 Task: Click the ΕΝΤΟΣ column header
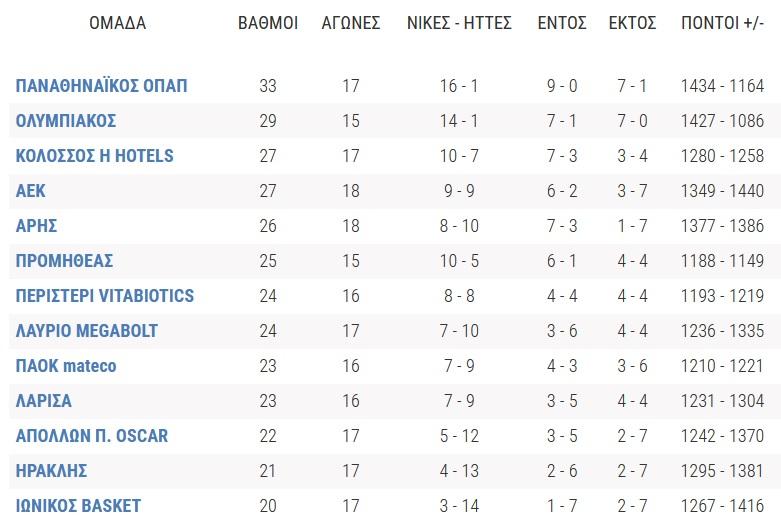point(562,23)
